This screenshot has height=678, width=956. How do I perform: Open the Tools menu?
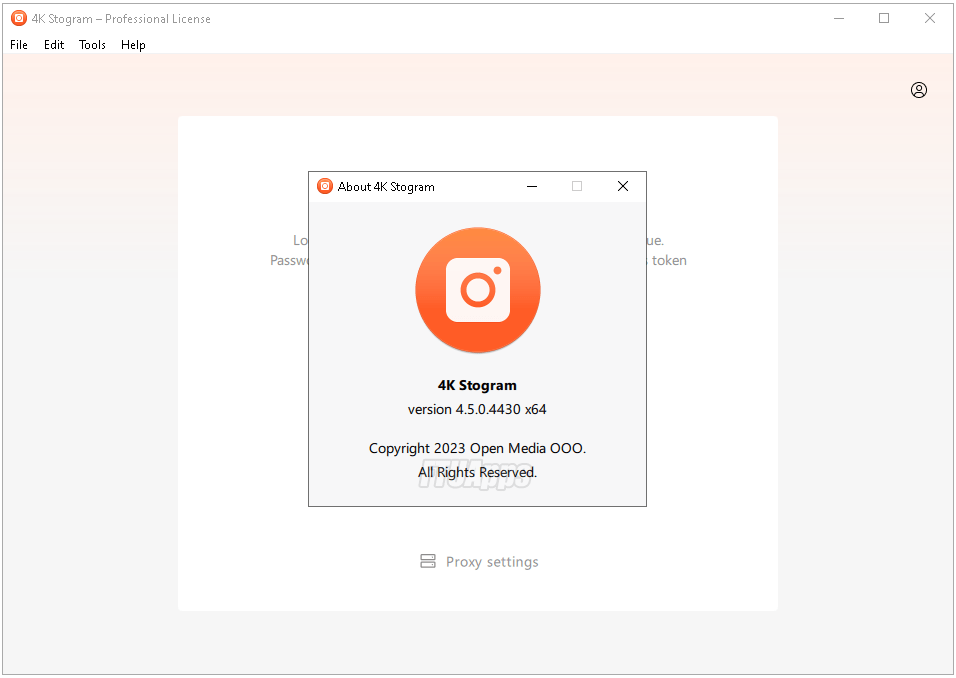(92, 45)
